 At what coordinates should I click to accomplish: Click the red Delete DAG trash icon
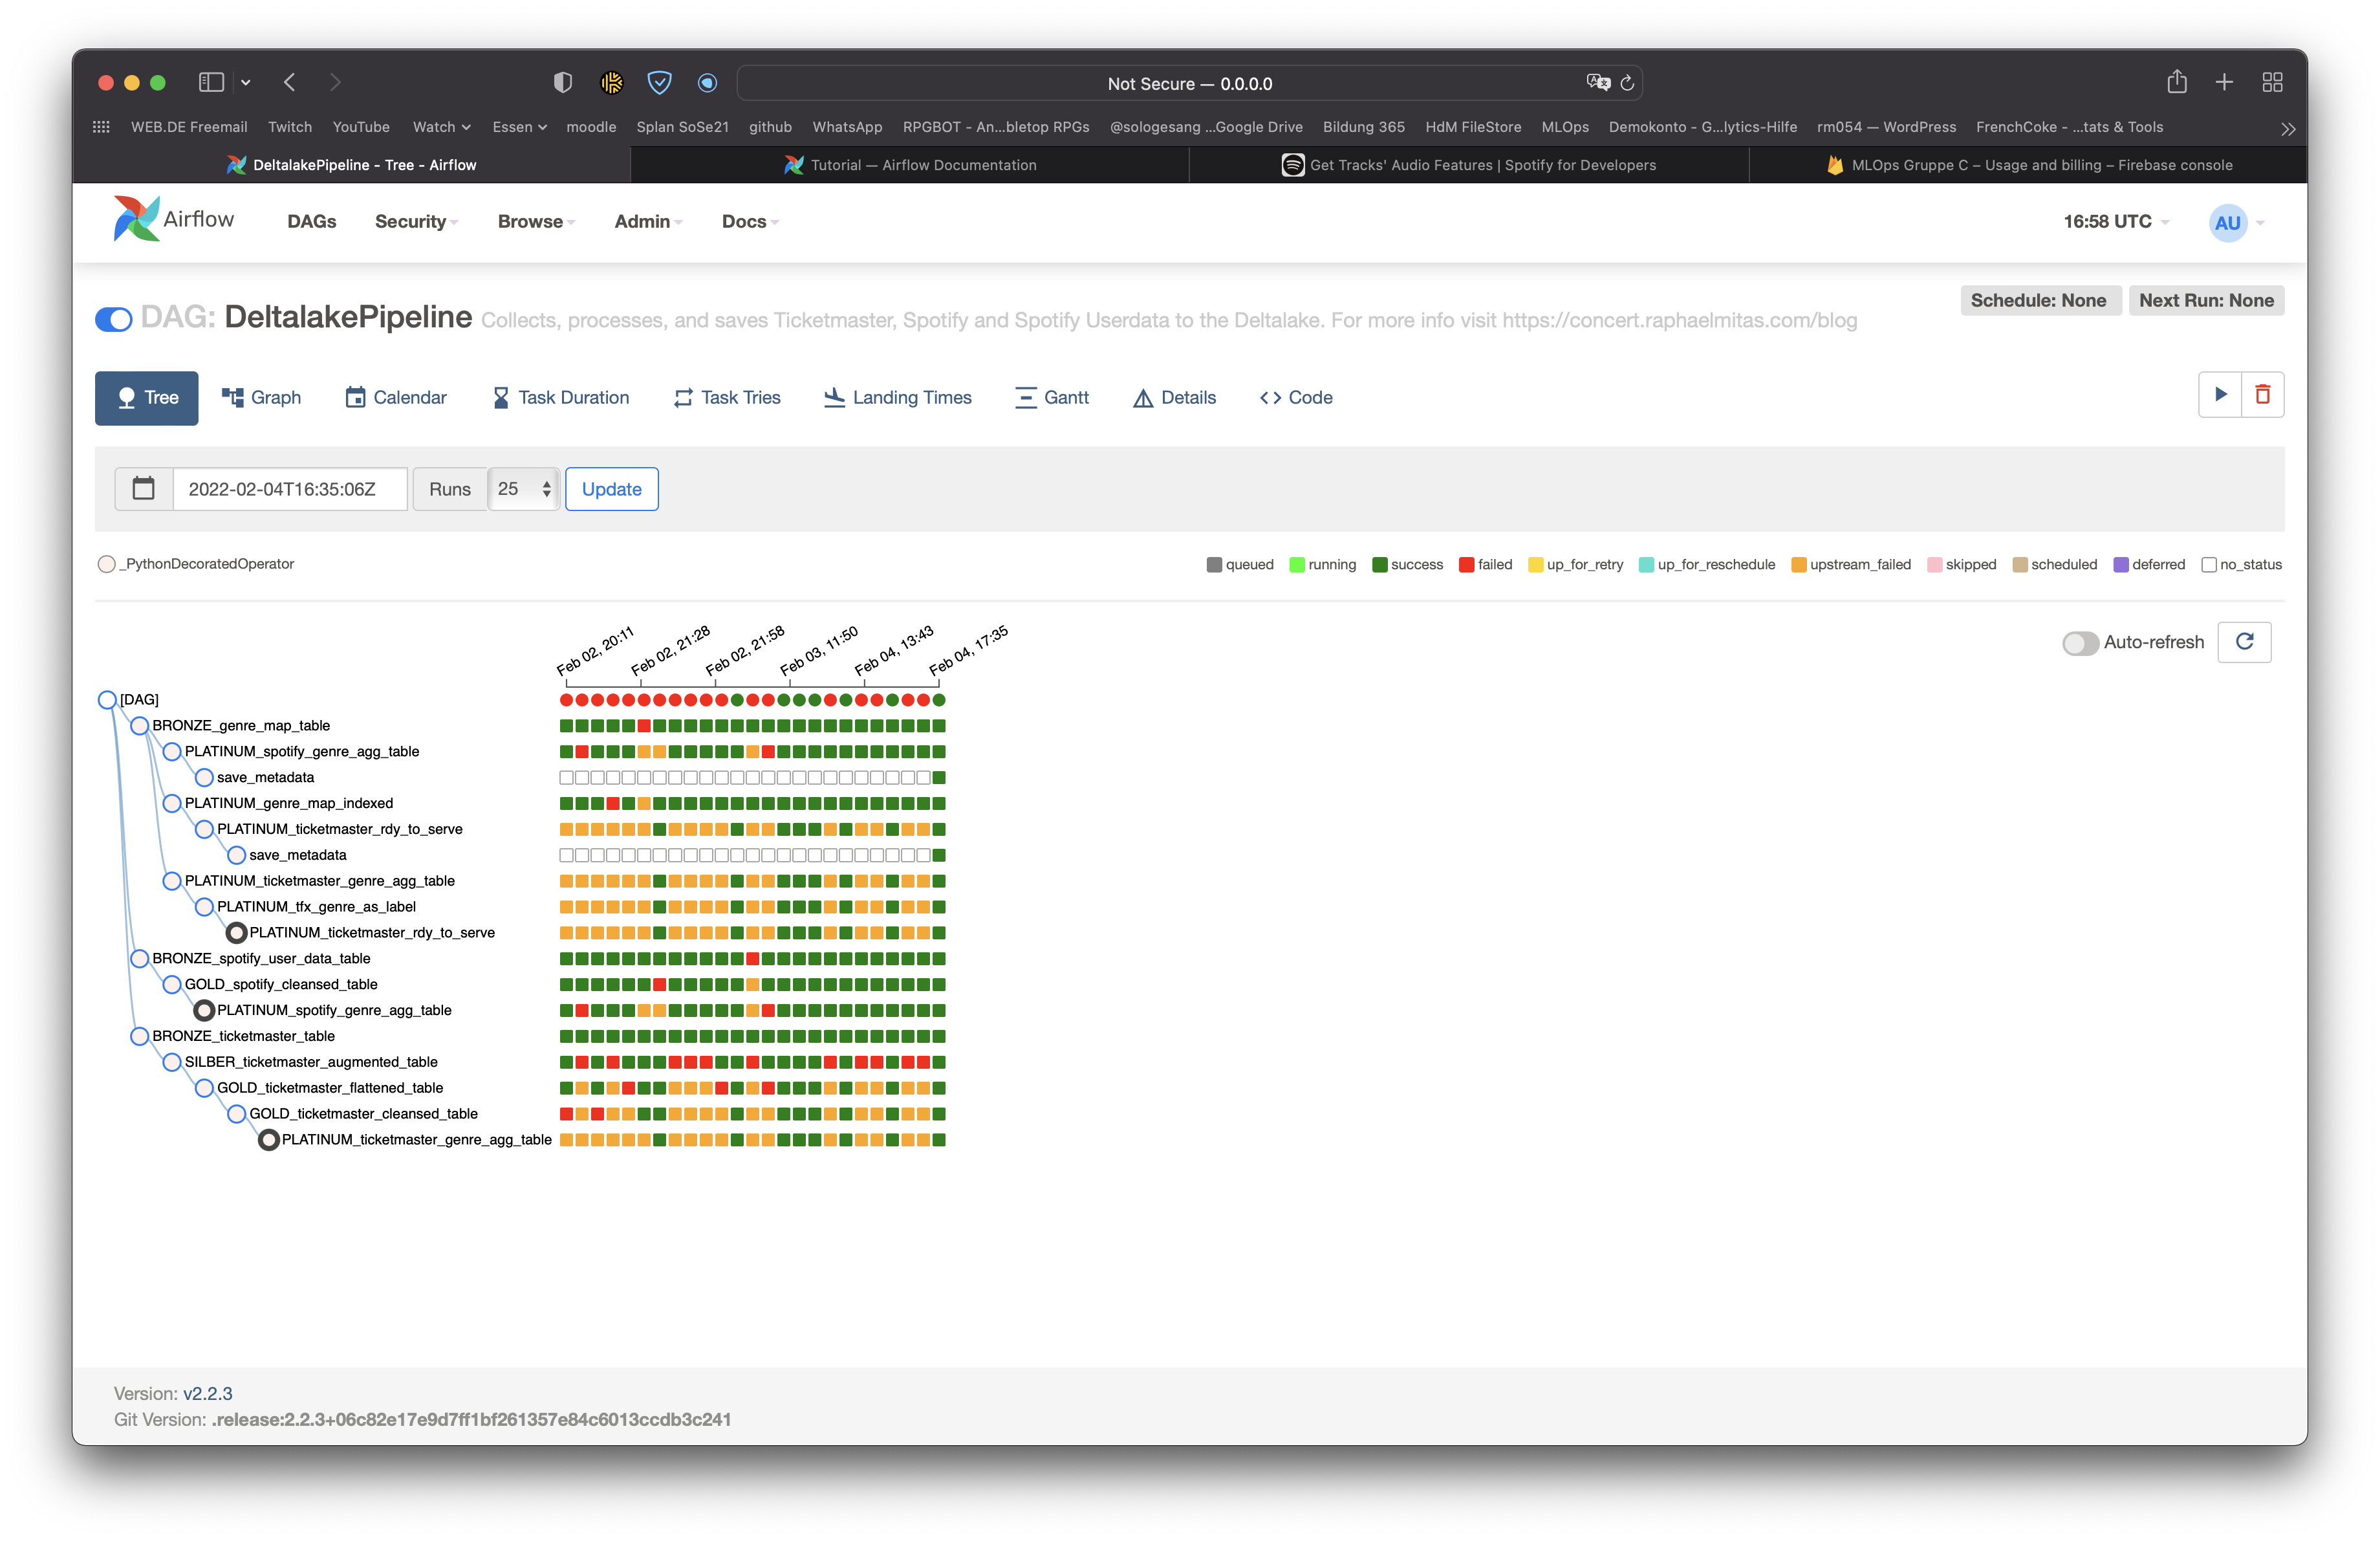pyautogui.click(x=2262, y=395)
